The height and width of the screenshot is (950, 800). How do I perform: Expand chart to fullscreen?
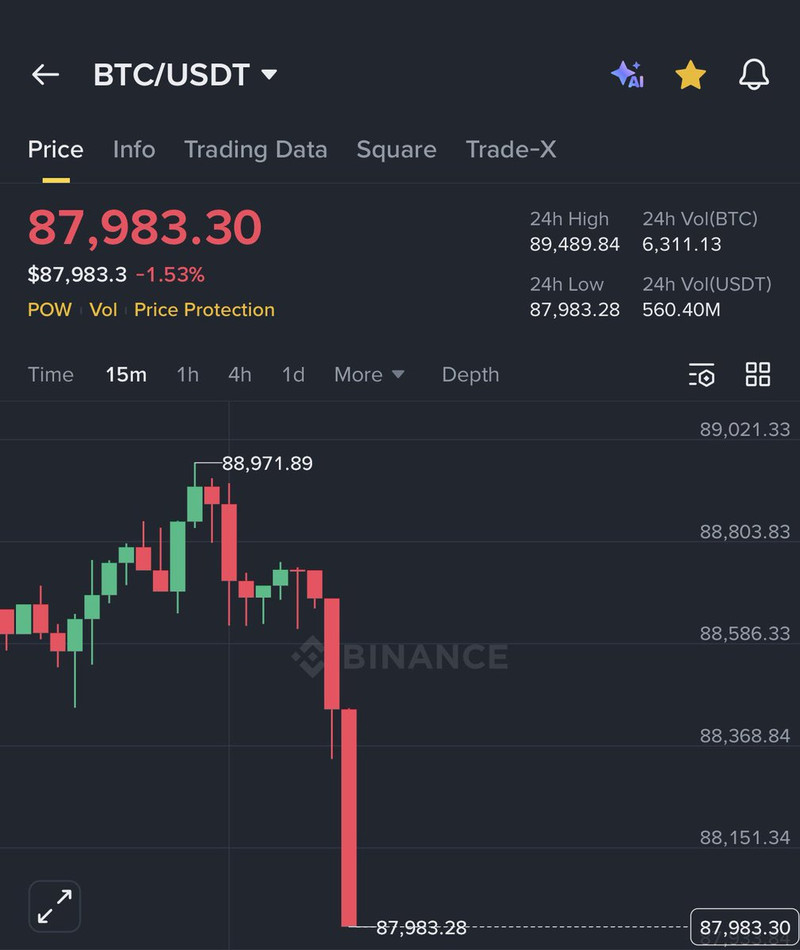54,907
